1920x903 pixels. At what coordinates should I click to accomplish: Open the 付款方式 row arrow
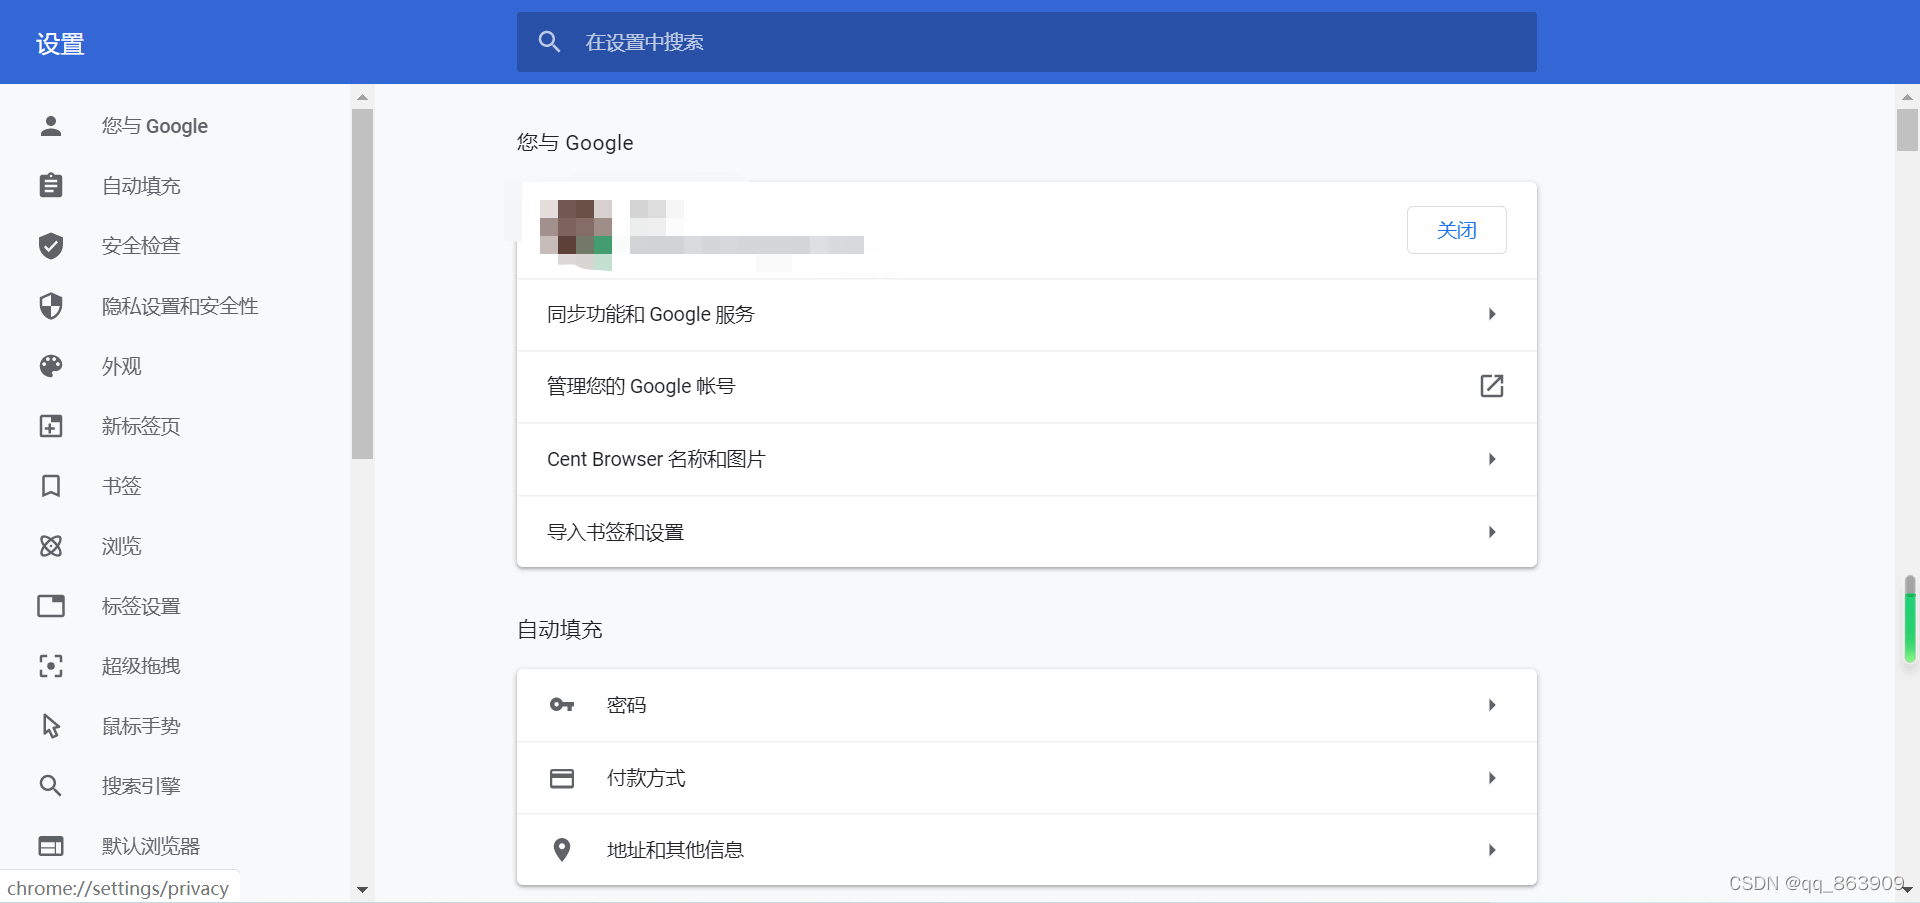click(1492, 778)
